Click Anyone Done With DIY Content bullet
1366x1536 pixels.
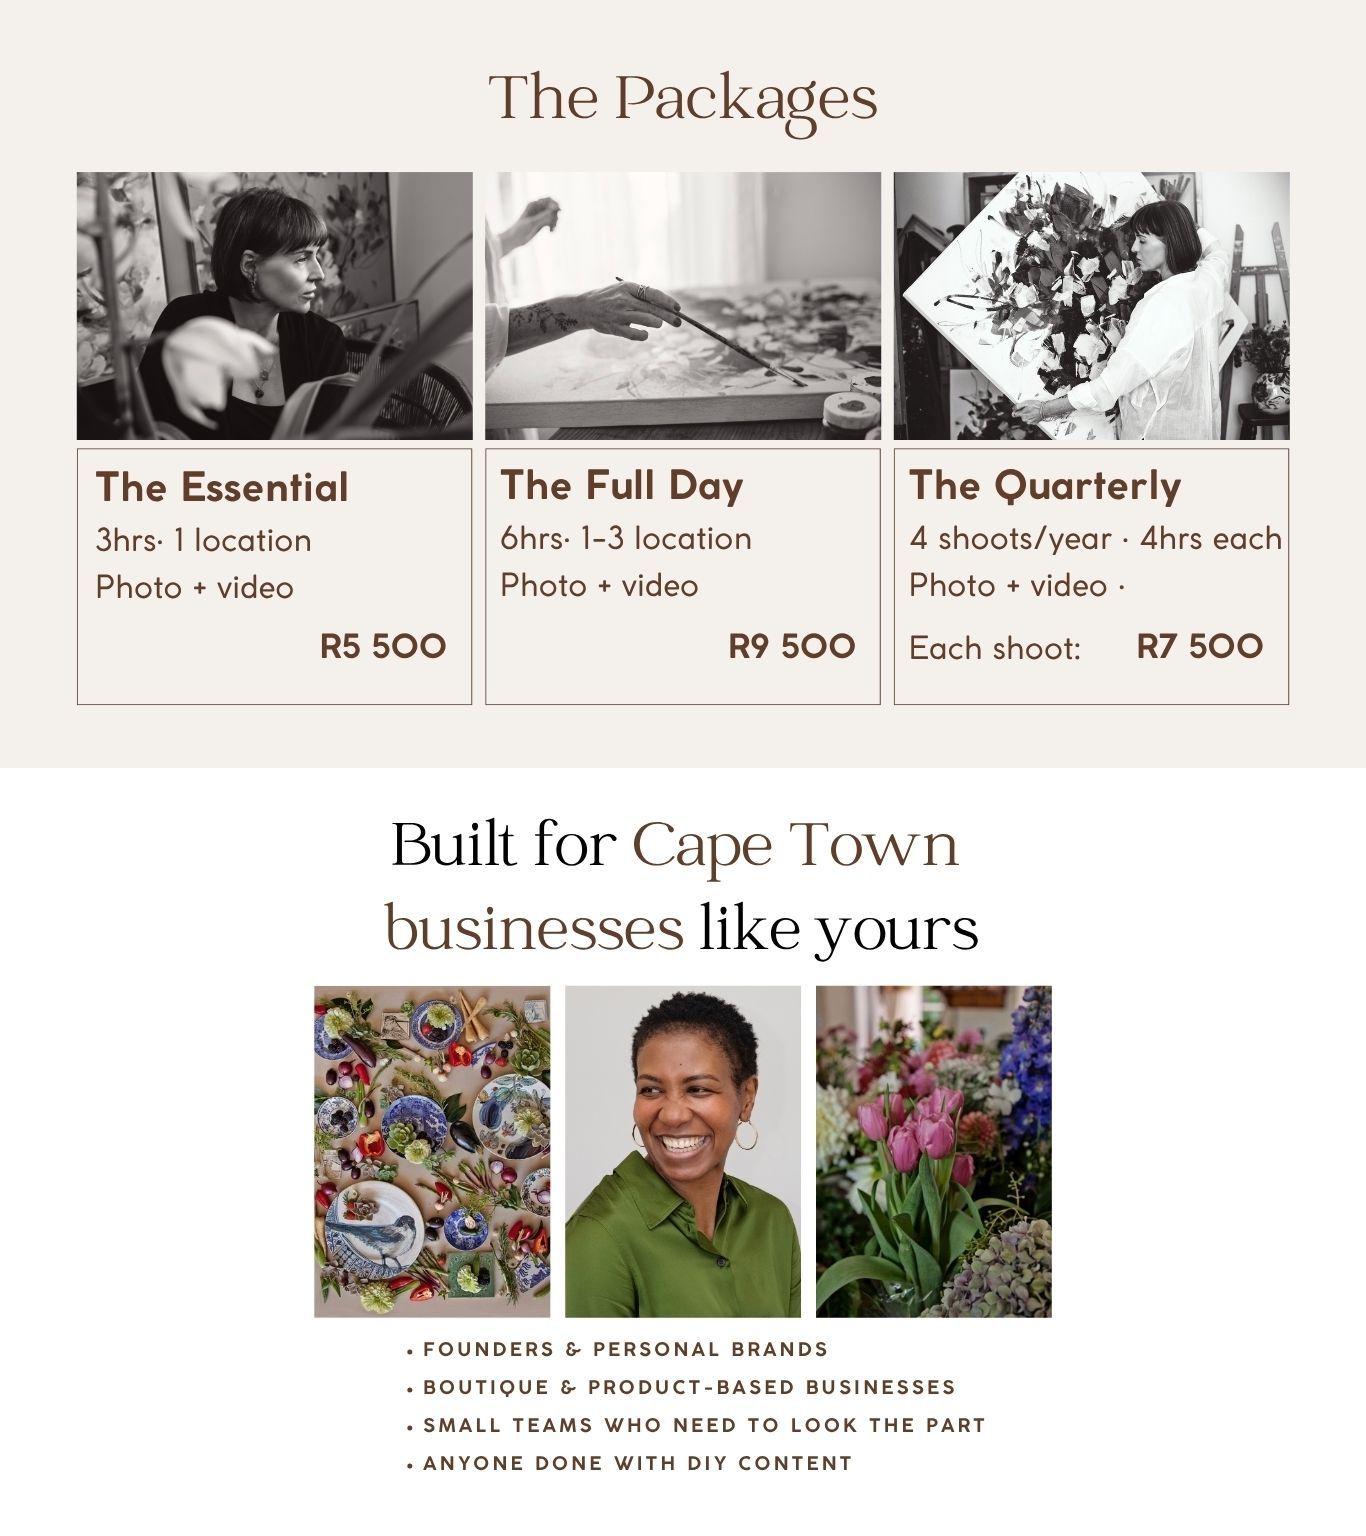pyautogui.click(x=630, y=1464)
